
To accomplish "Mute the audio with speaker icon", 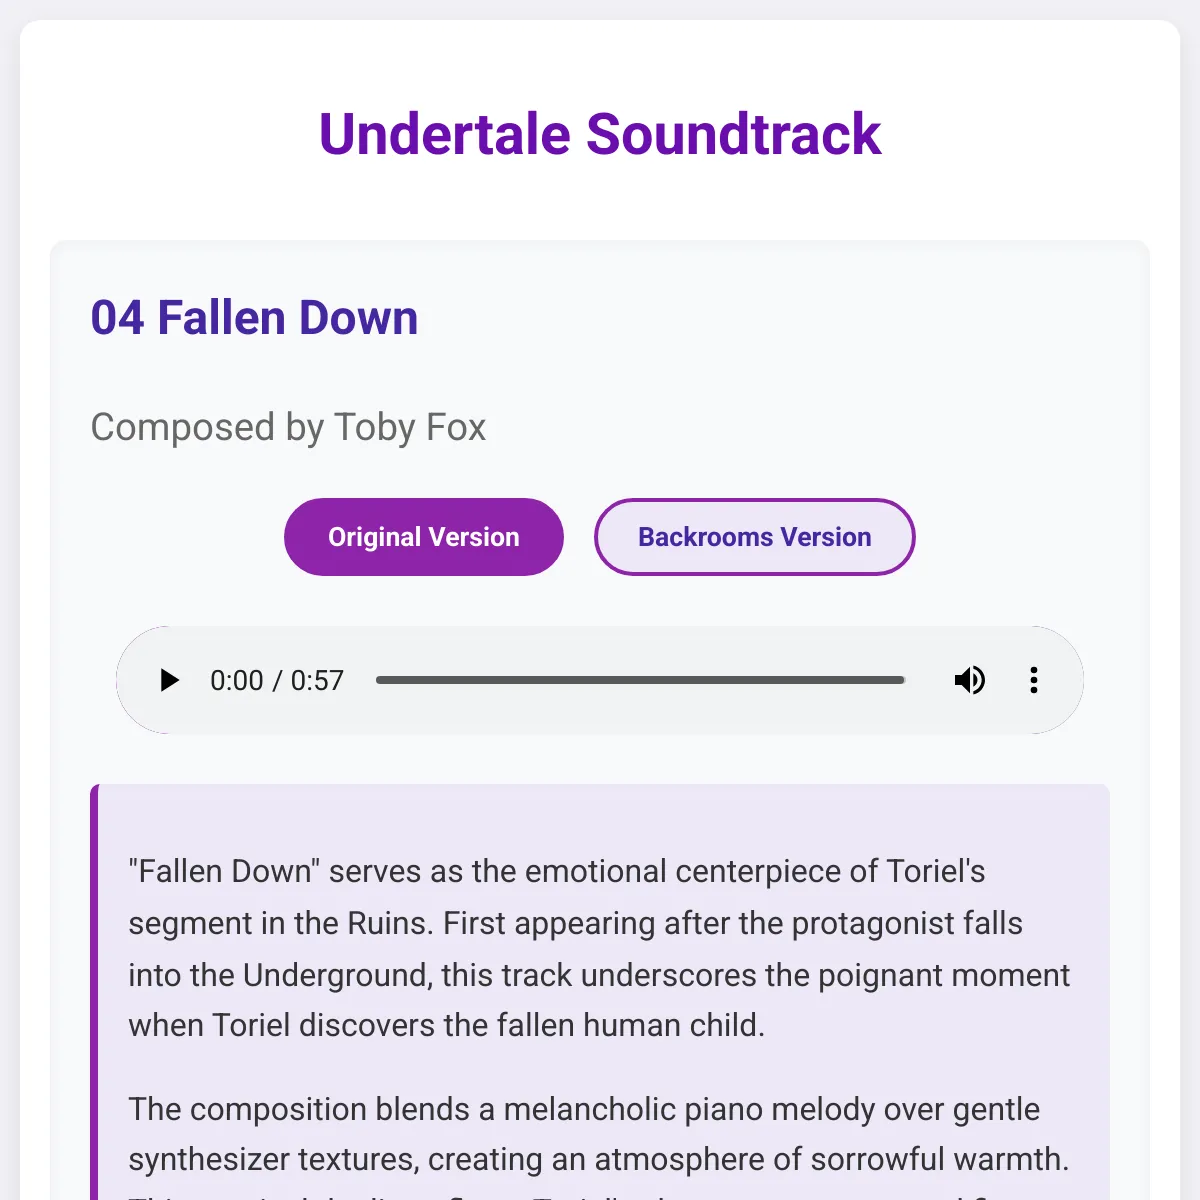I will (x=969, y=680).
